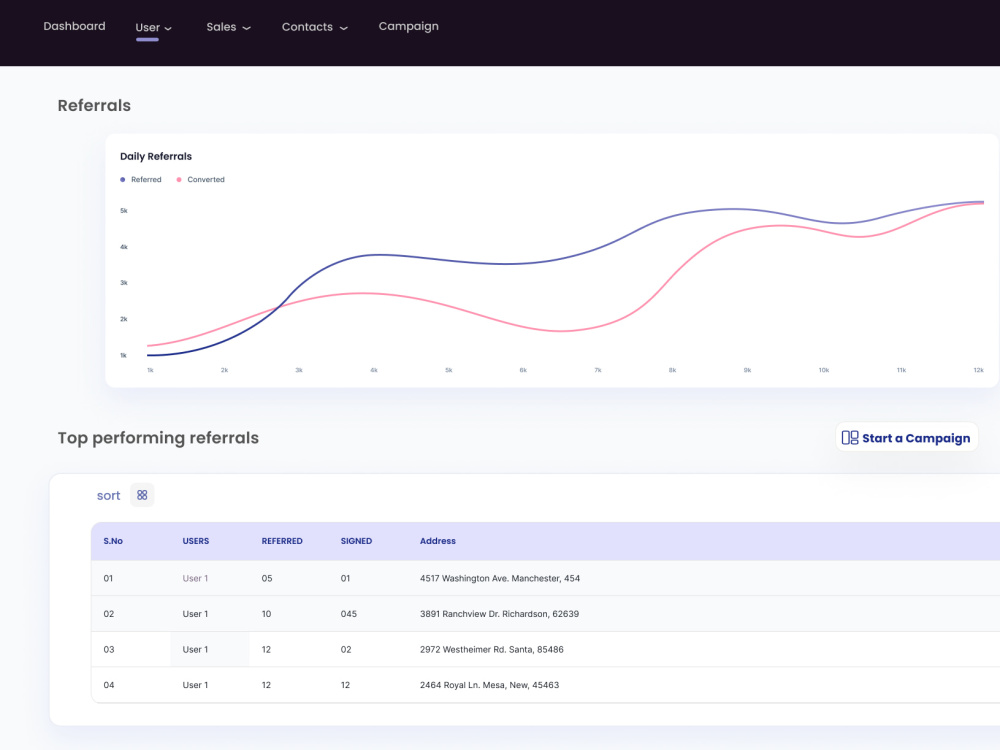Image resolution: width=1000 pixels, height=750 pixels.
Task: Go to the Campaign page
Action: pyautogui.click(x=408, y=26)
